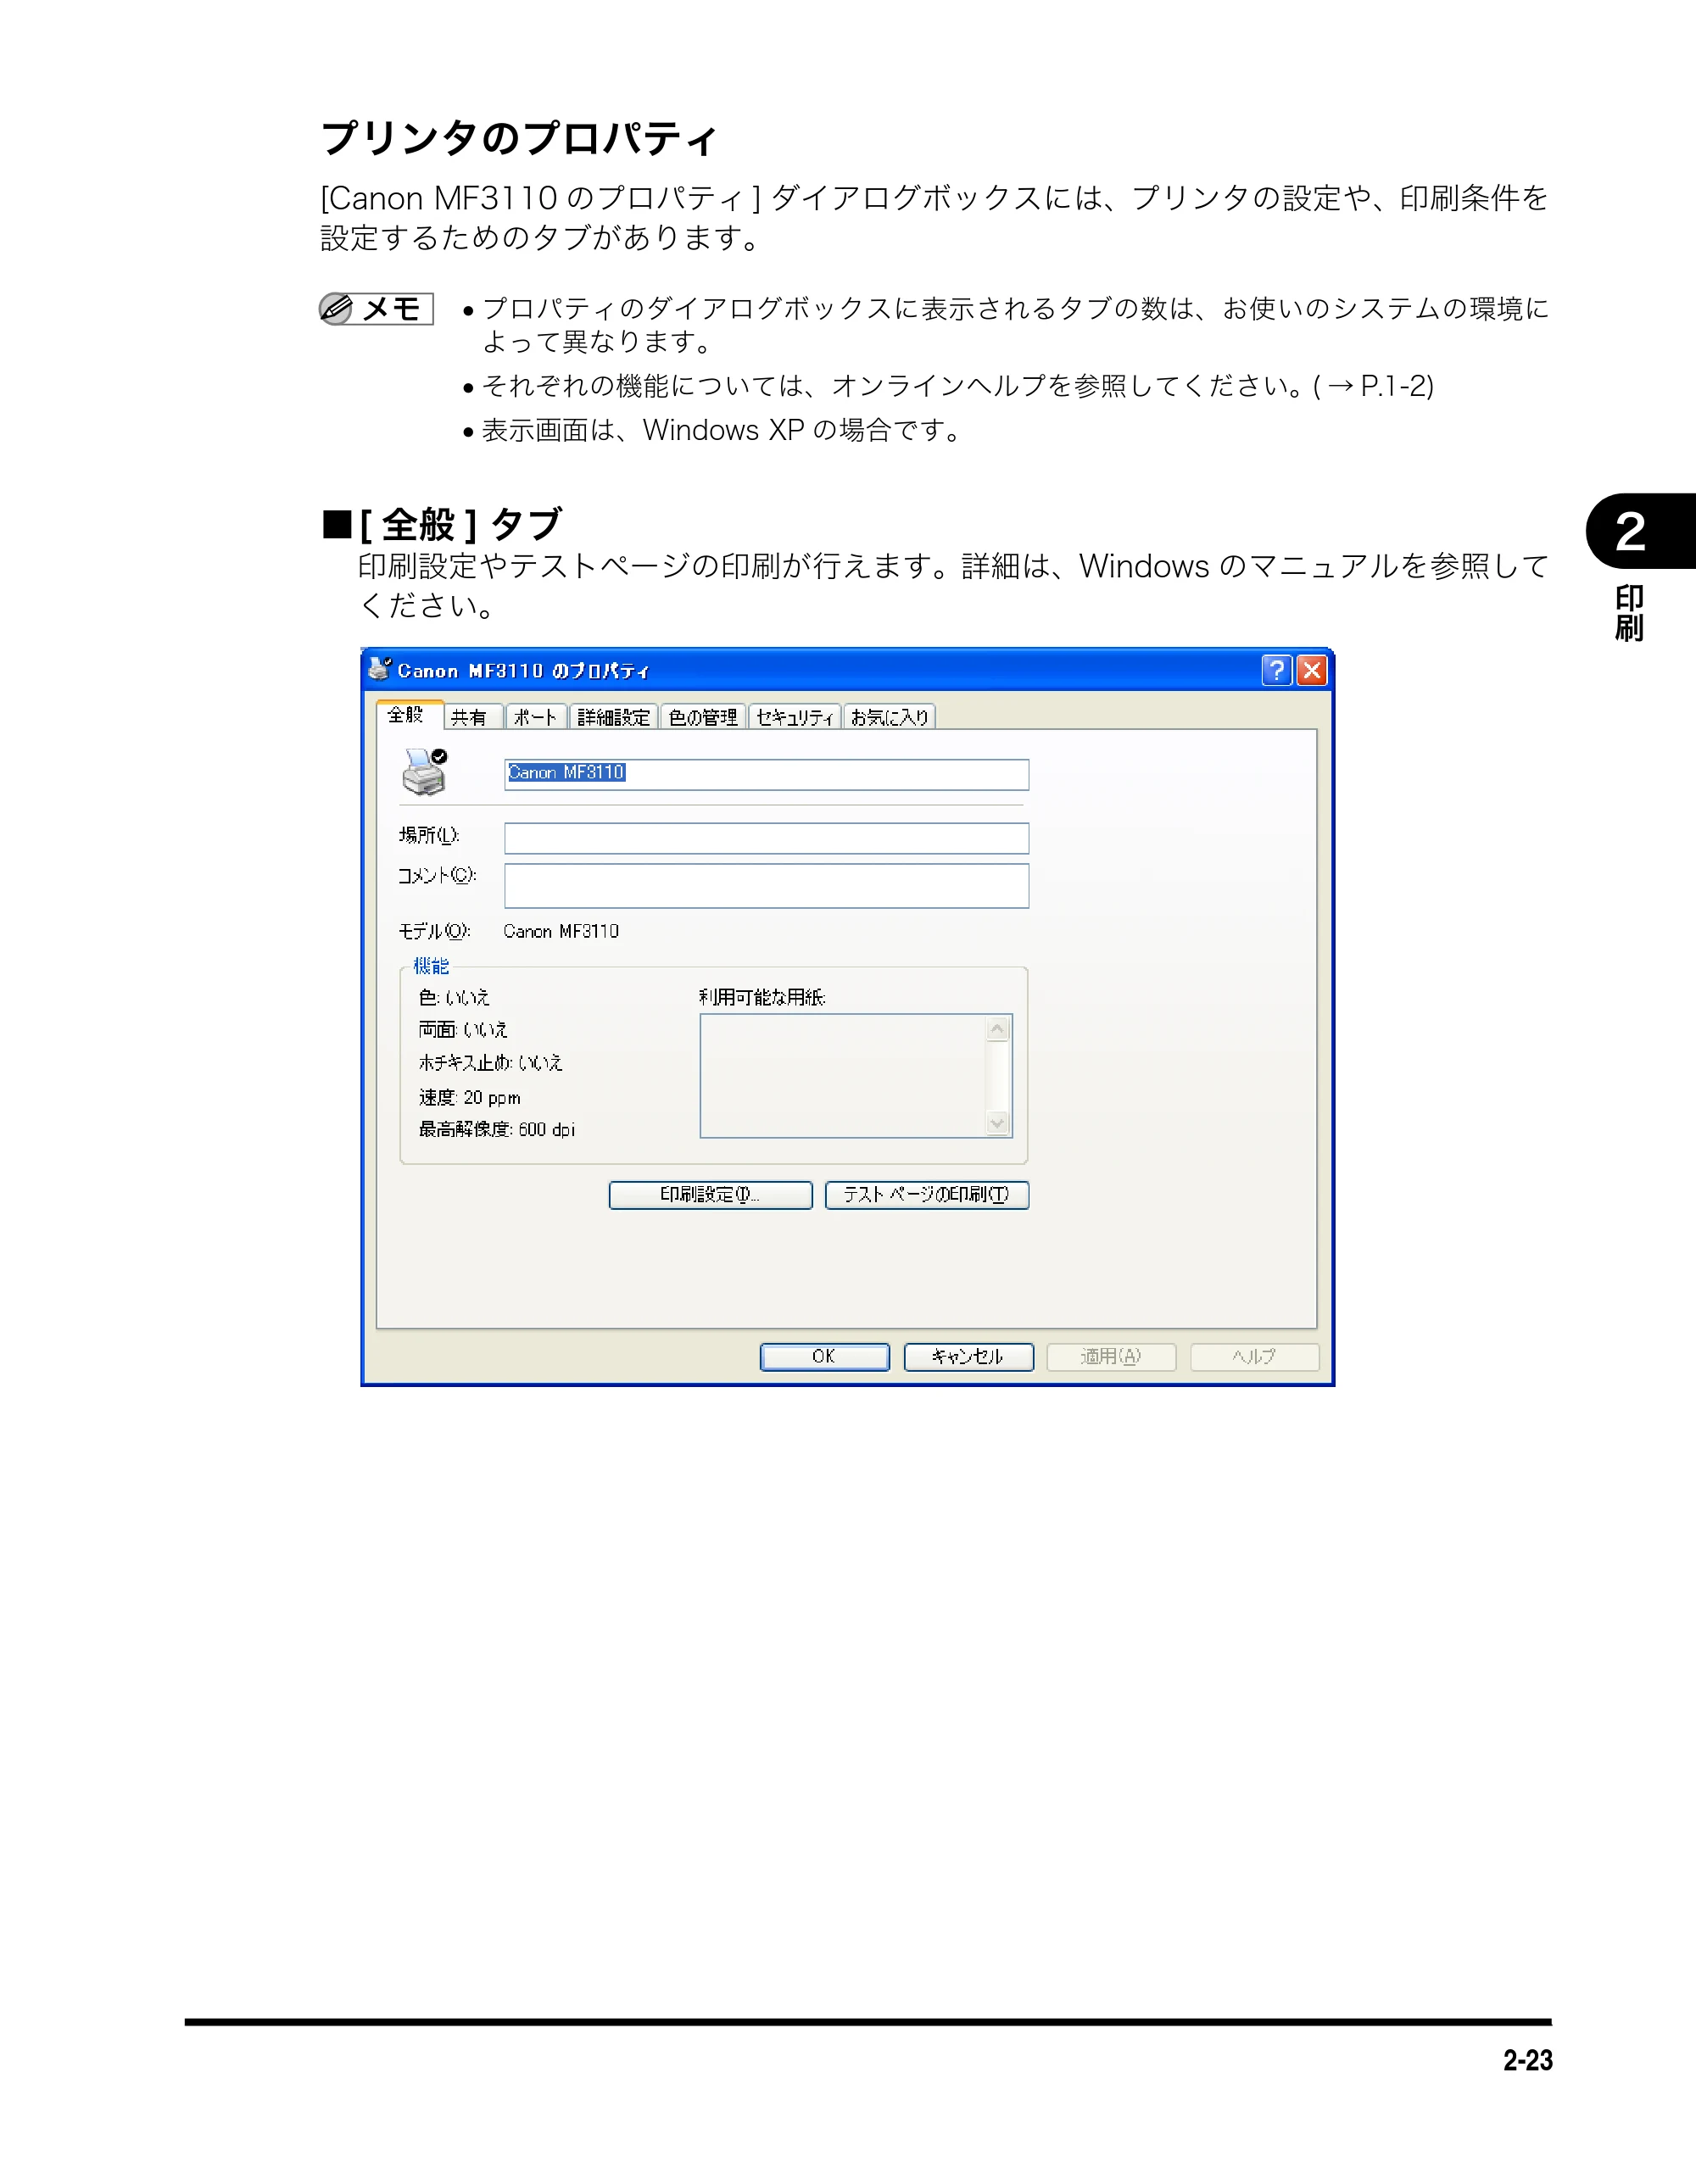This screenshot has width=1696, height=2184.
Task: Open the ポート tab
Action: tap(536, 717)
